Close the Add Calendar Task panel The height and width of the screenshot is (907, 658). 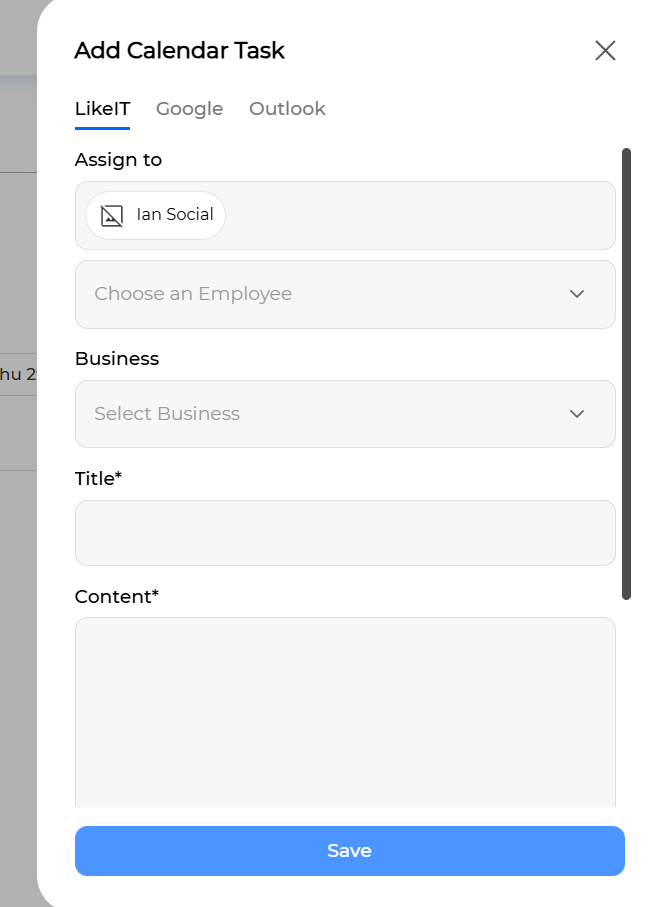(605, 50)
